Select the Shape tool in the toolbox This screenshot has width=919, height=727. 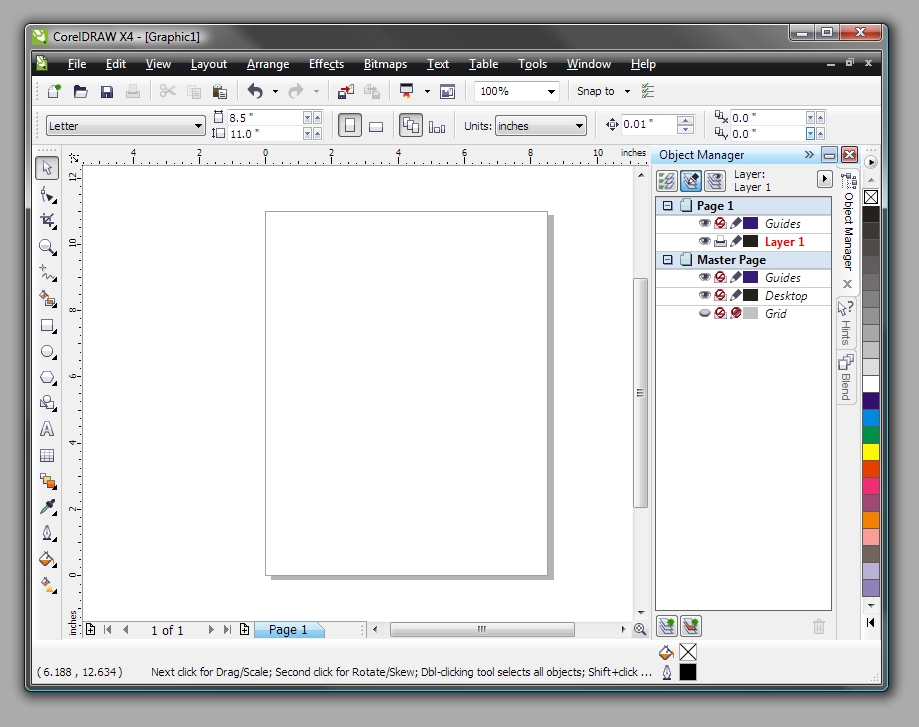(47, 195)
